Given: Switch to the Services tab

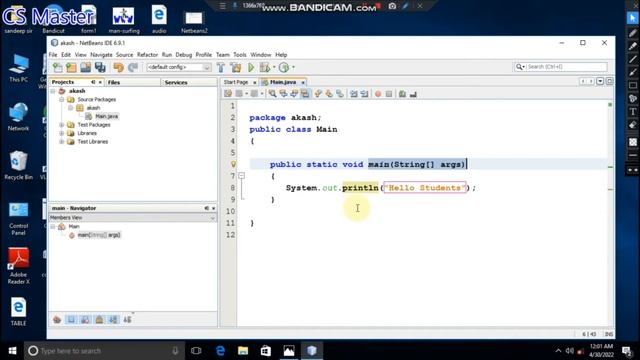Looking at the screenshot, I should 189,82.
